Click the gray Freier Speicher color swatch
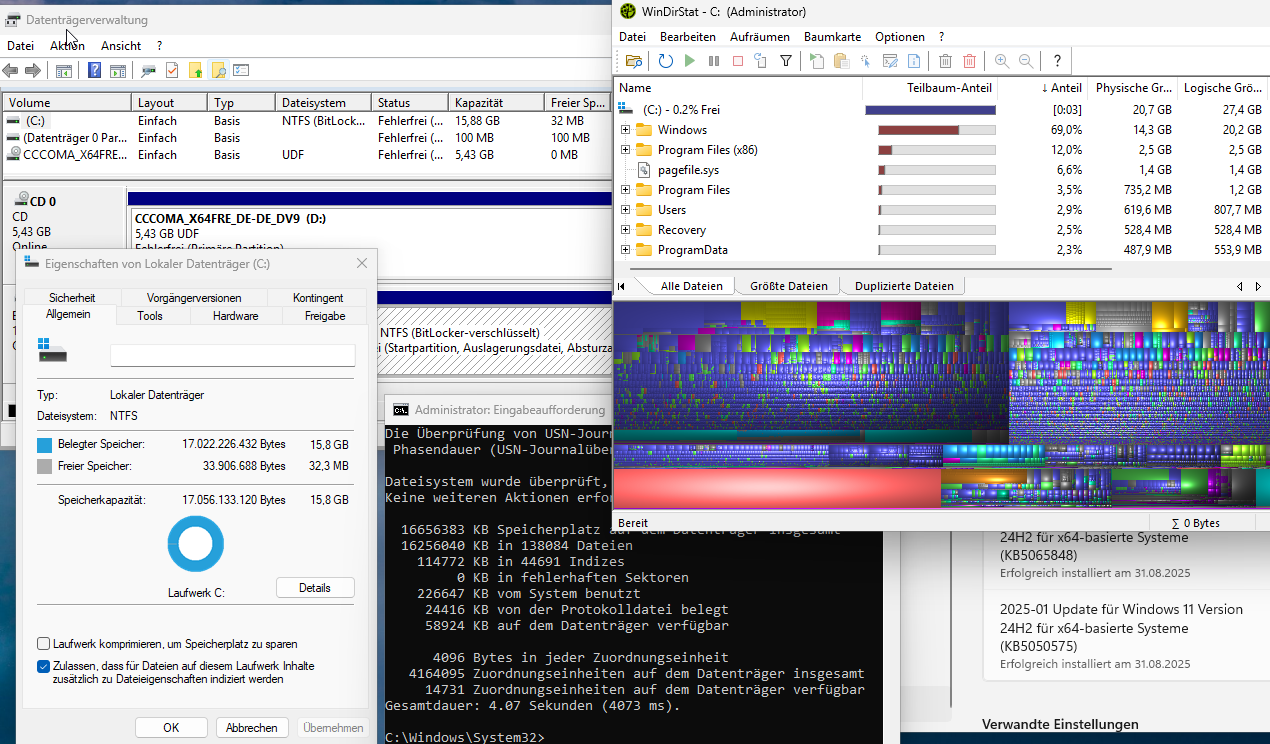 point(44,466)
